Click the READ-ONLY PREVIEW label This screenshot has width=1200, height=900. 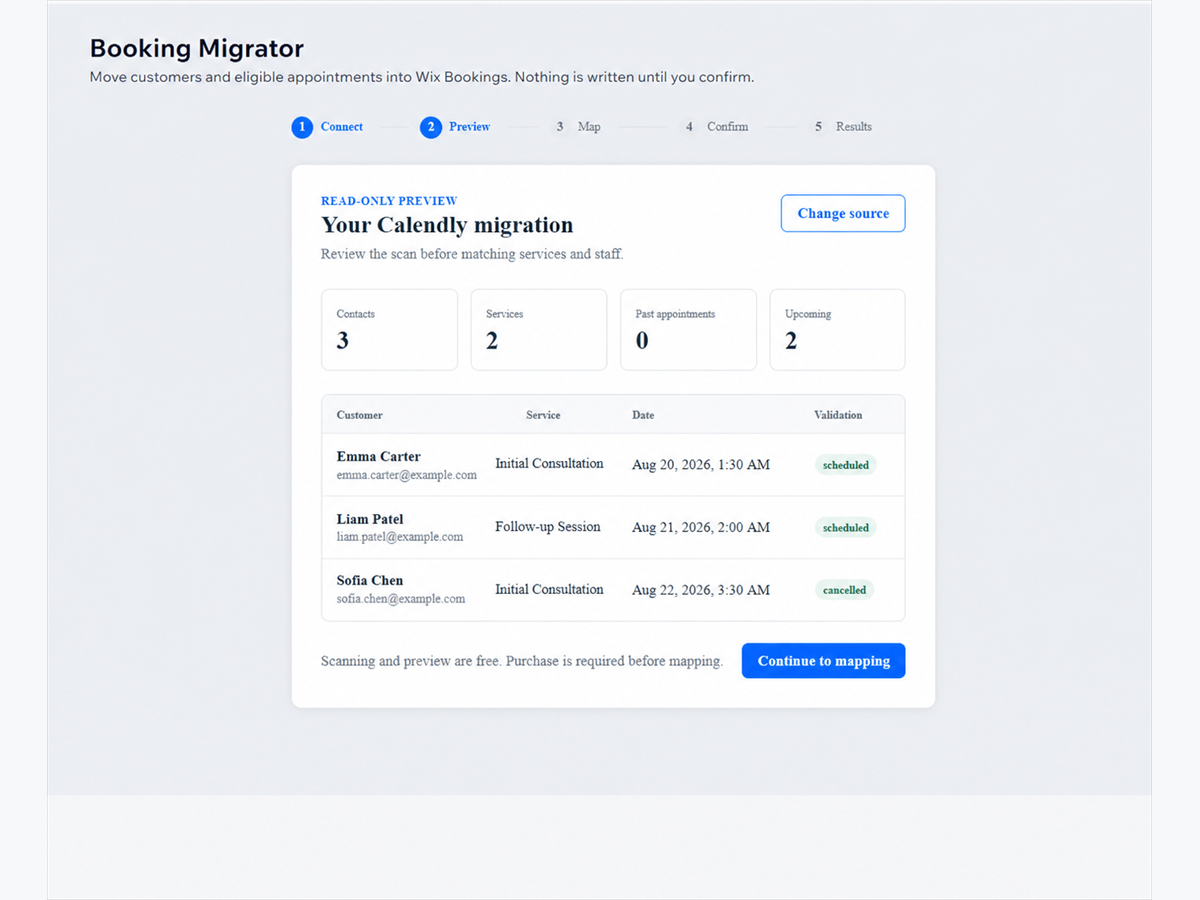[389, 201]
